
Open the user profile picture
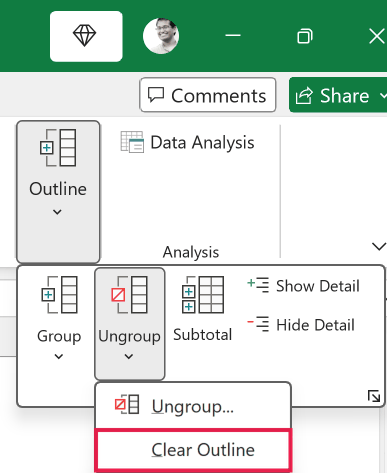click(x=161, y=36)
